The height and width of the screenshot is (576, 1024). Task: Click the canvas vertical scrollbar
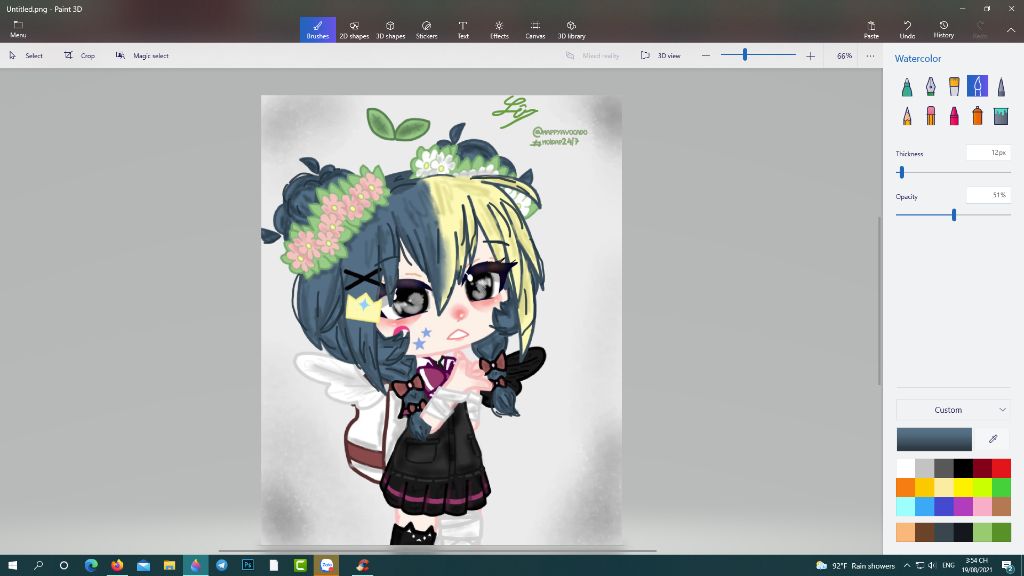(x=879, y=300)
